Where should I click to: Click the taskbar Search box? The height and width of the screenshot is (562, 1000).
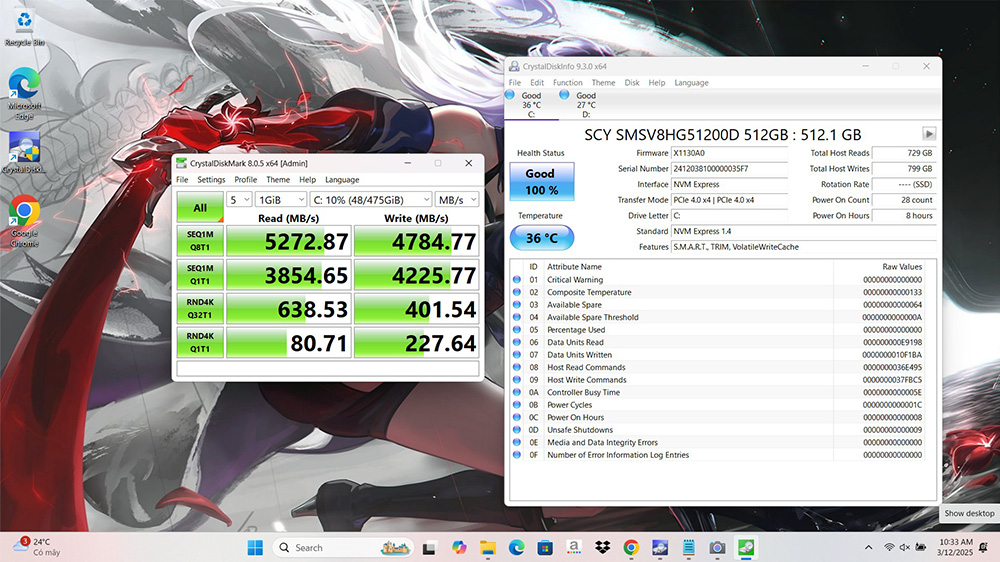[x=344, y=547]
